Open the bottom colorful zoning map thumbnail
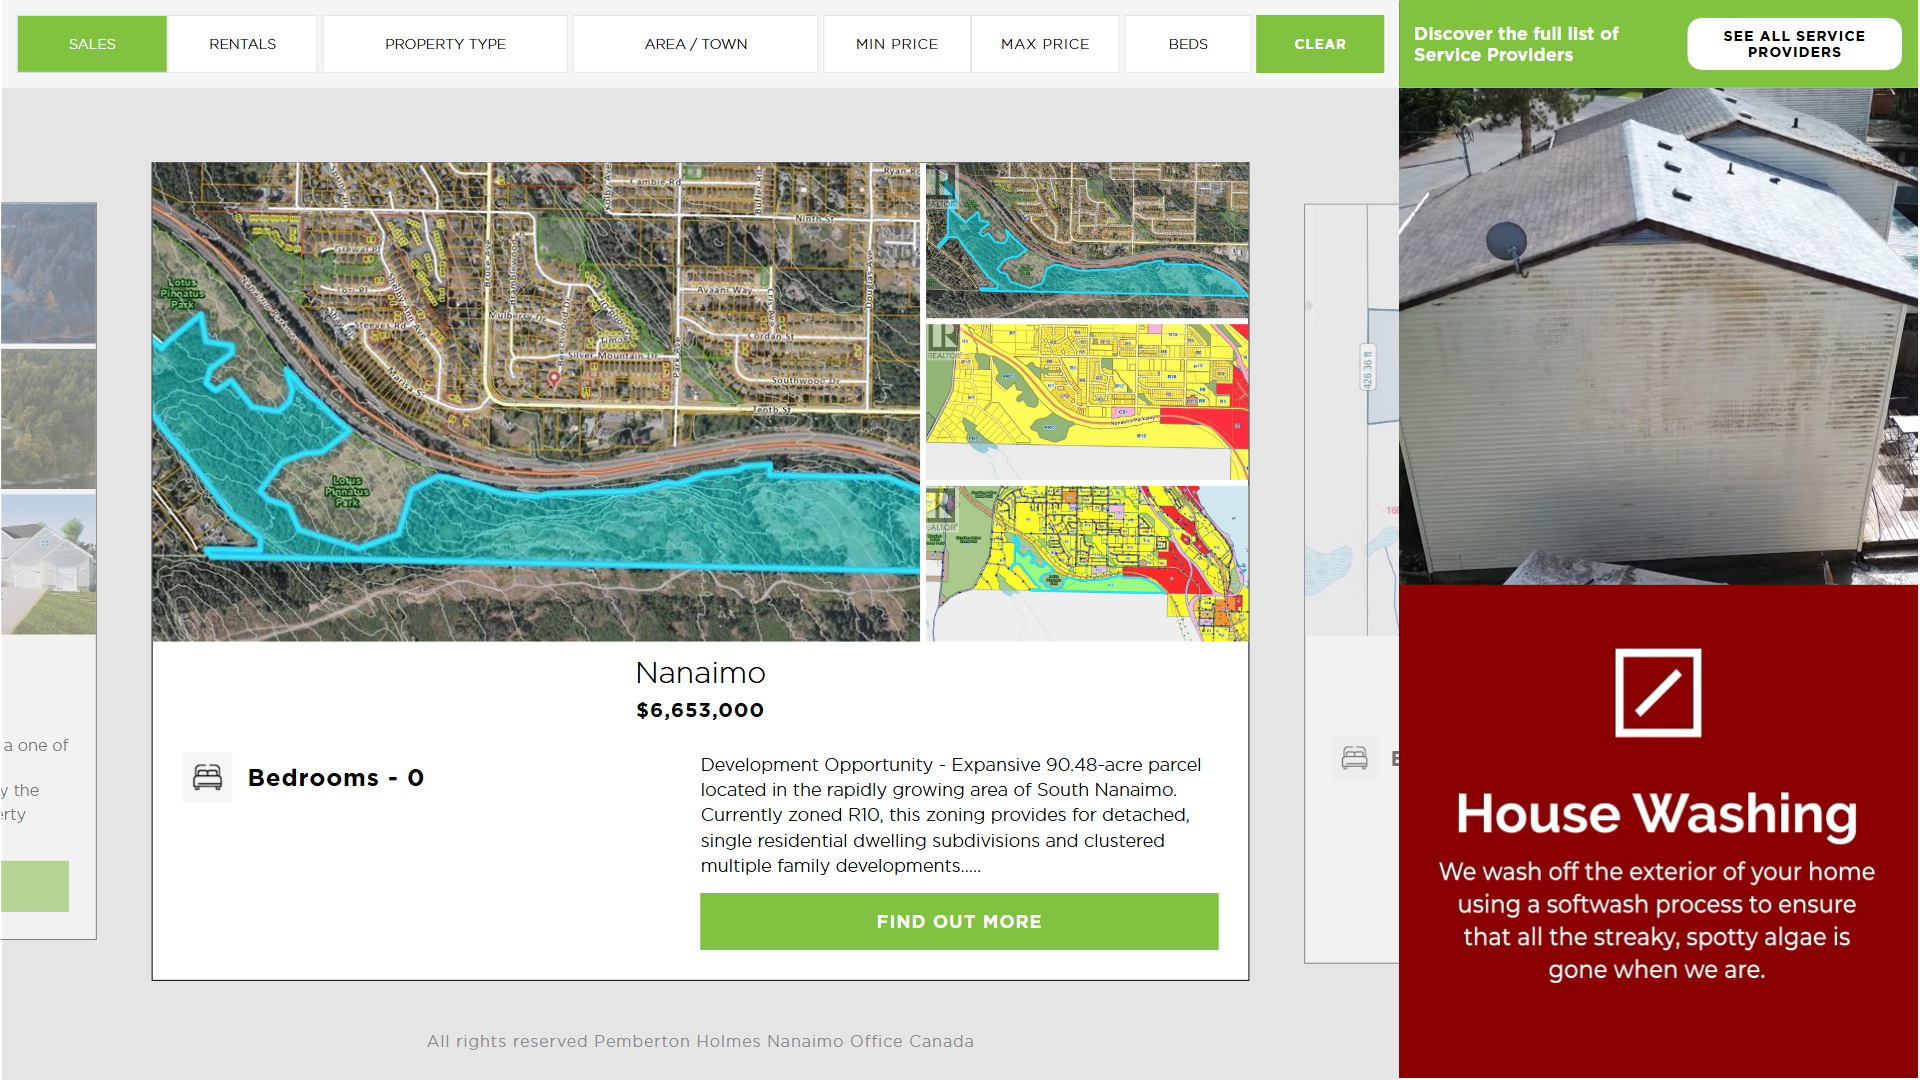 1087,563
